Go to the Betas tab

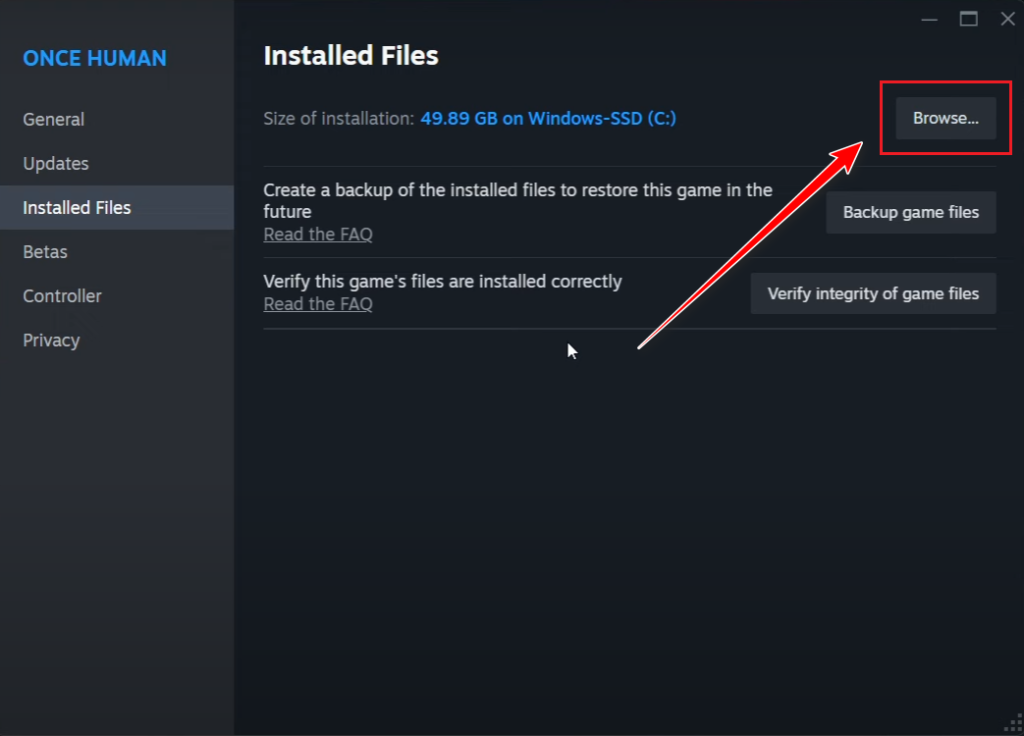point(45,251)
